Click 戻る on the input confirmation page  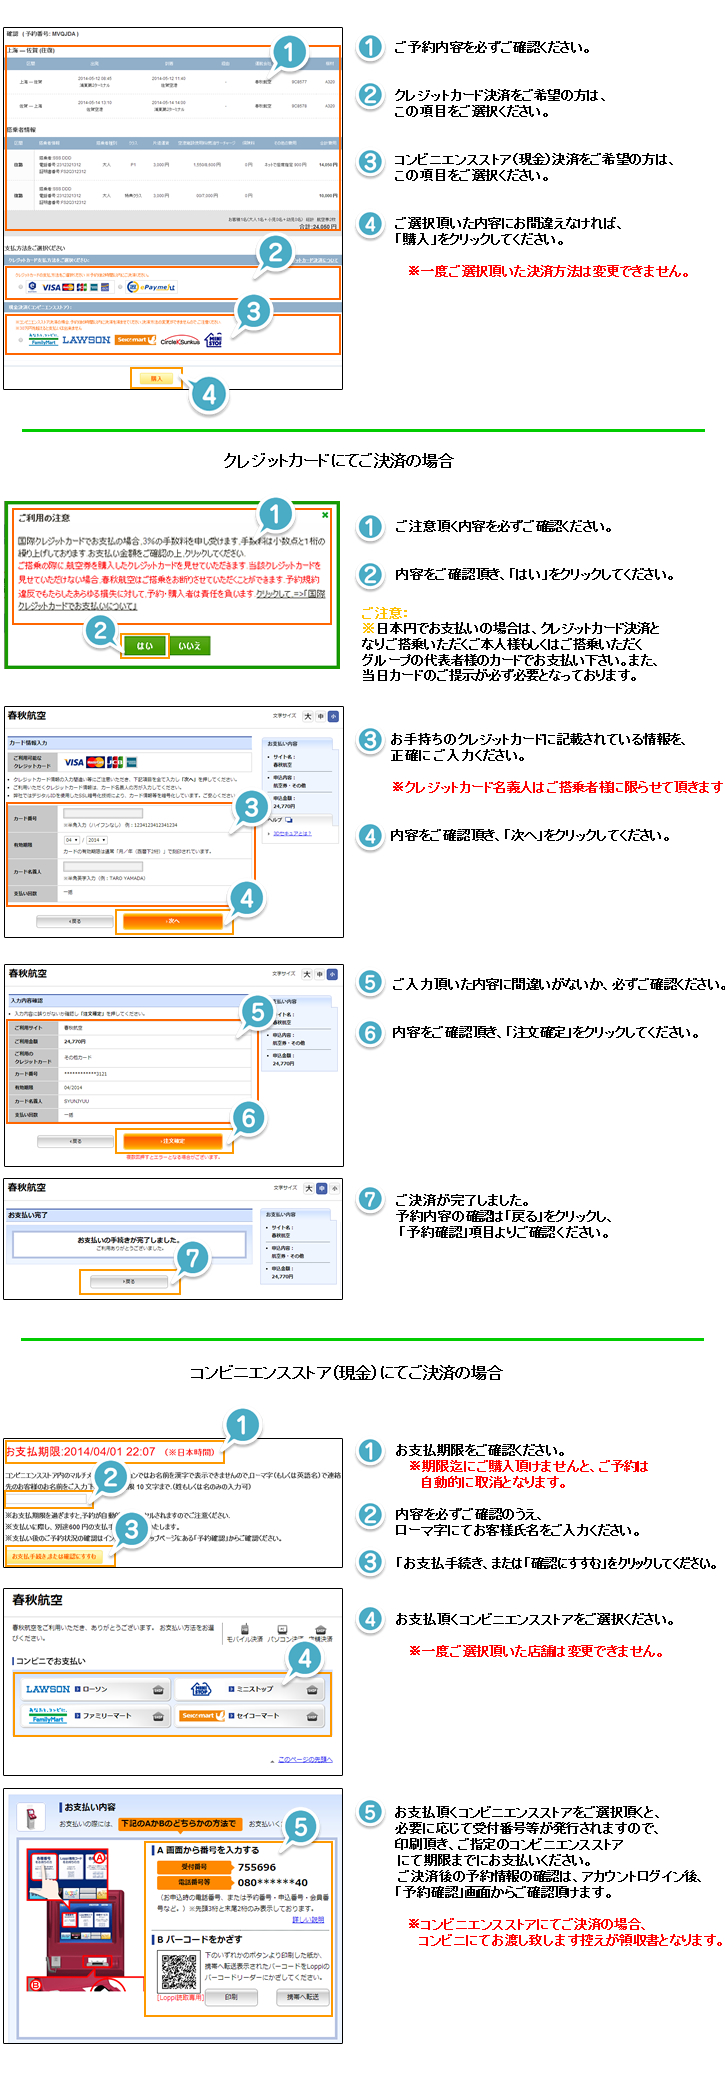(x=75, y=1141)
